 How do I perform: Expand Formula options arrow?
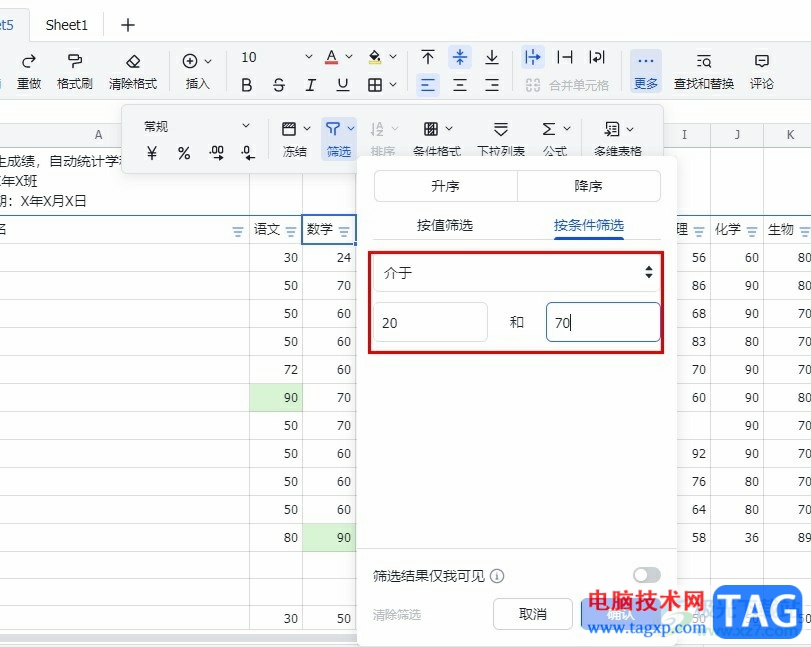click(567, 129)
